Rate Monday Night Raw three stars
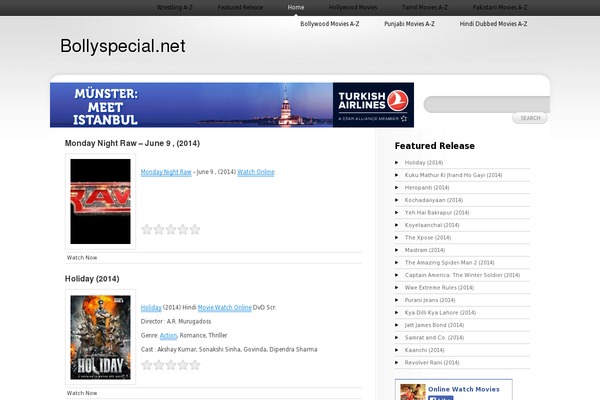This screenshot has height=400, width=600. point(171,229)
